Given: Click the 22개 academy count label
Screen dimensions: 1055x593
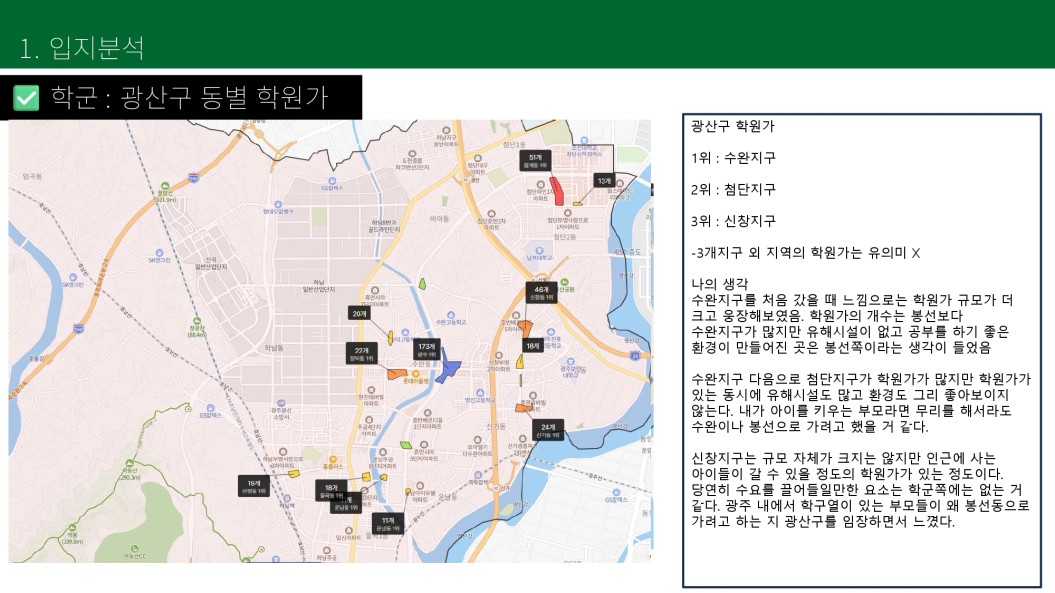Looking at the screenshot, I should pyautogui.click(x=361, y=354).
